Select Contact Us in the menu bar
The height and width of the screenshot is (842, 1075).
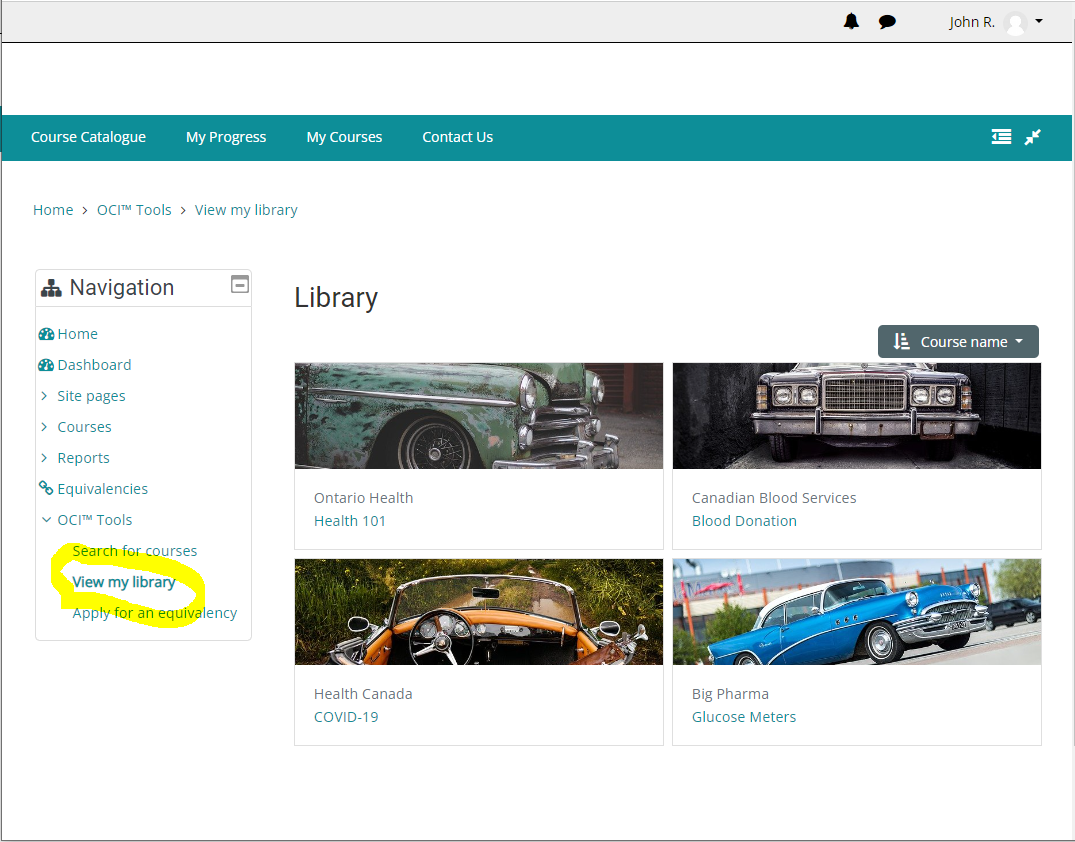(x=457, y=137)
